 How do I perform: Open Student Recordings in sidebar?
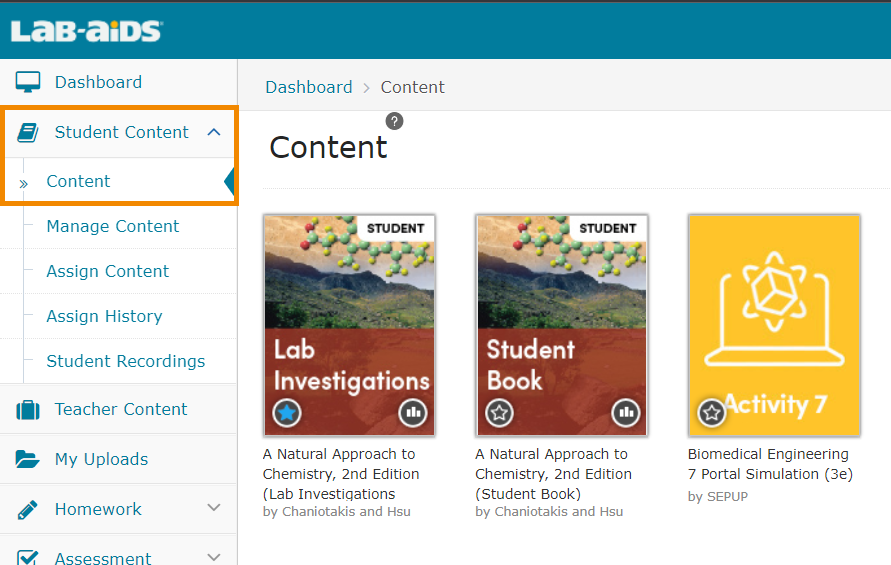click(x=125, y=361)
